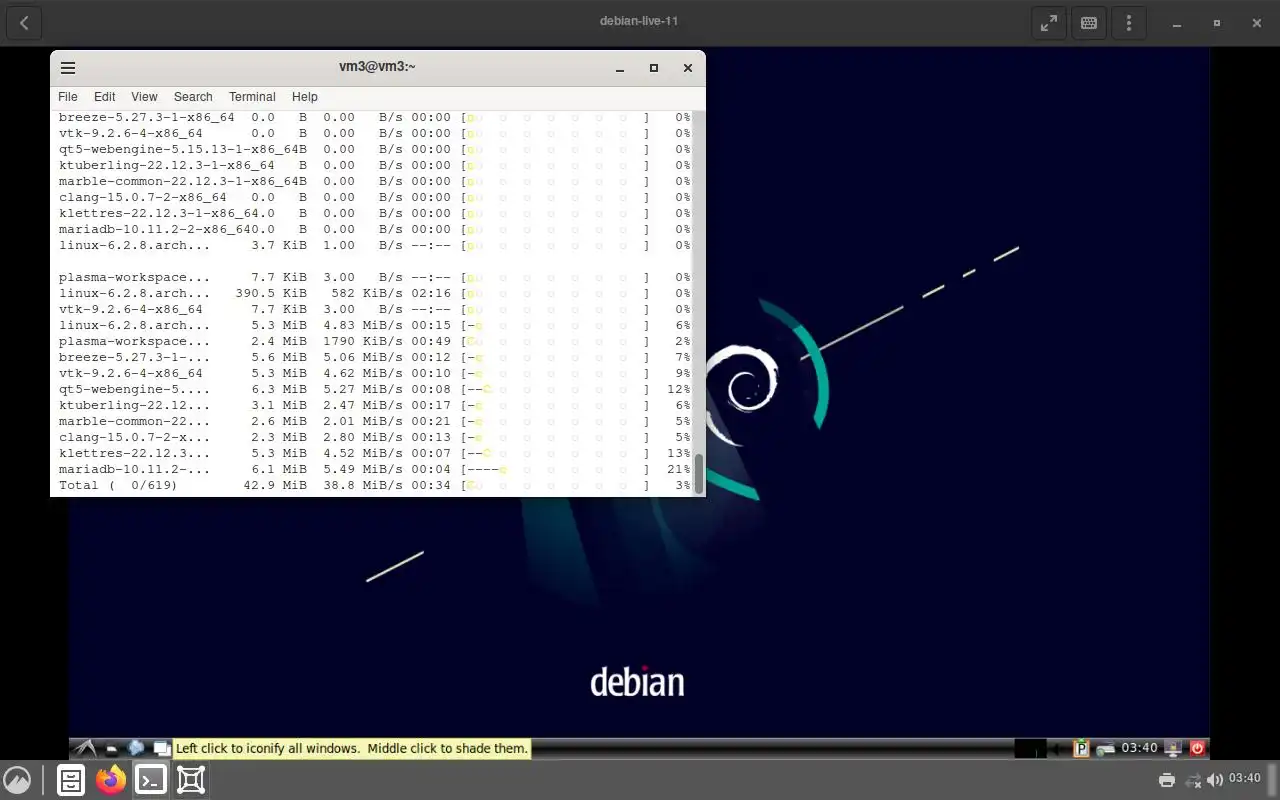Maximize the terminal window
The height and width of the screenshot is (800, 1280).
coord(654,68)
